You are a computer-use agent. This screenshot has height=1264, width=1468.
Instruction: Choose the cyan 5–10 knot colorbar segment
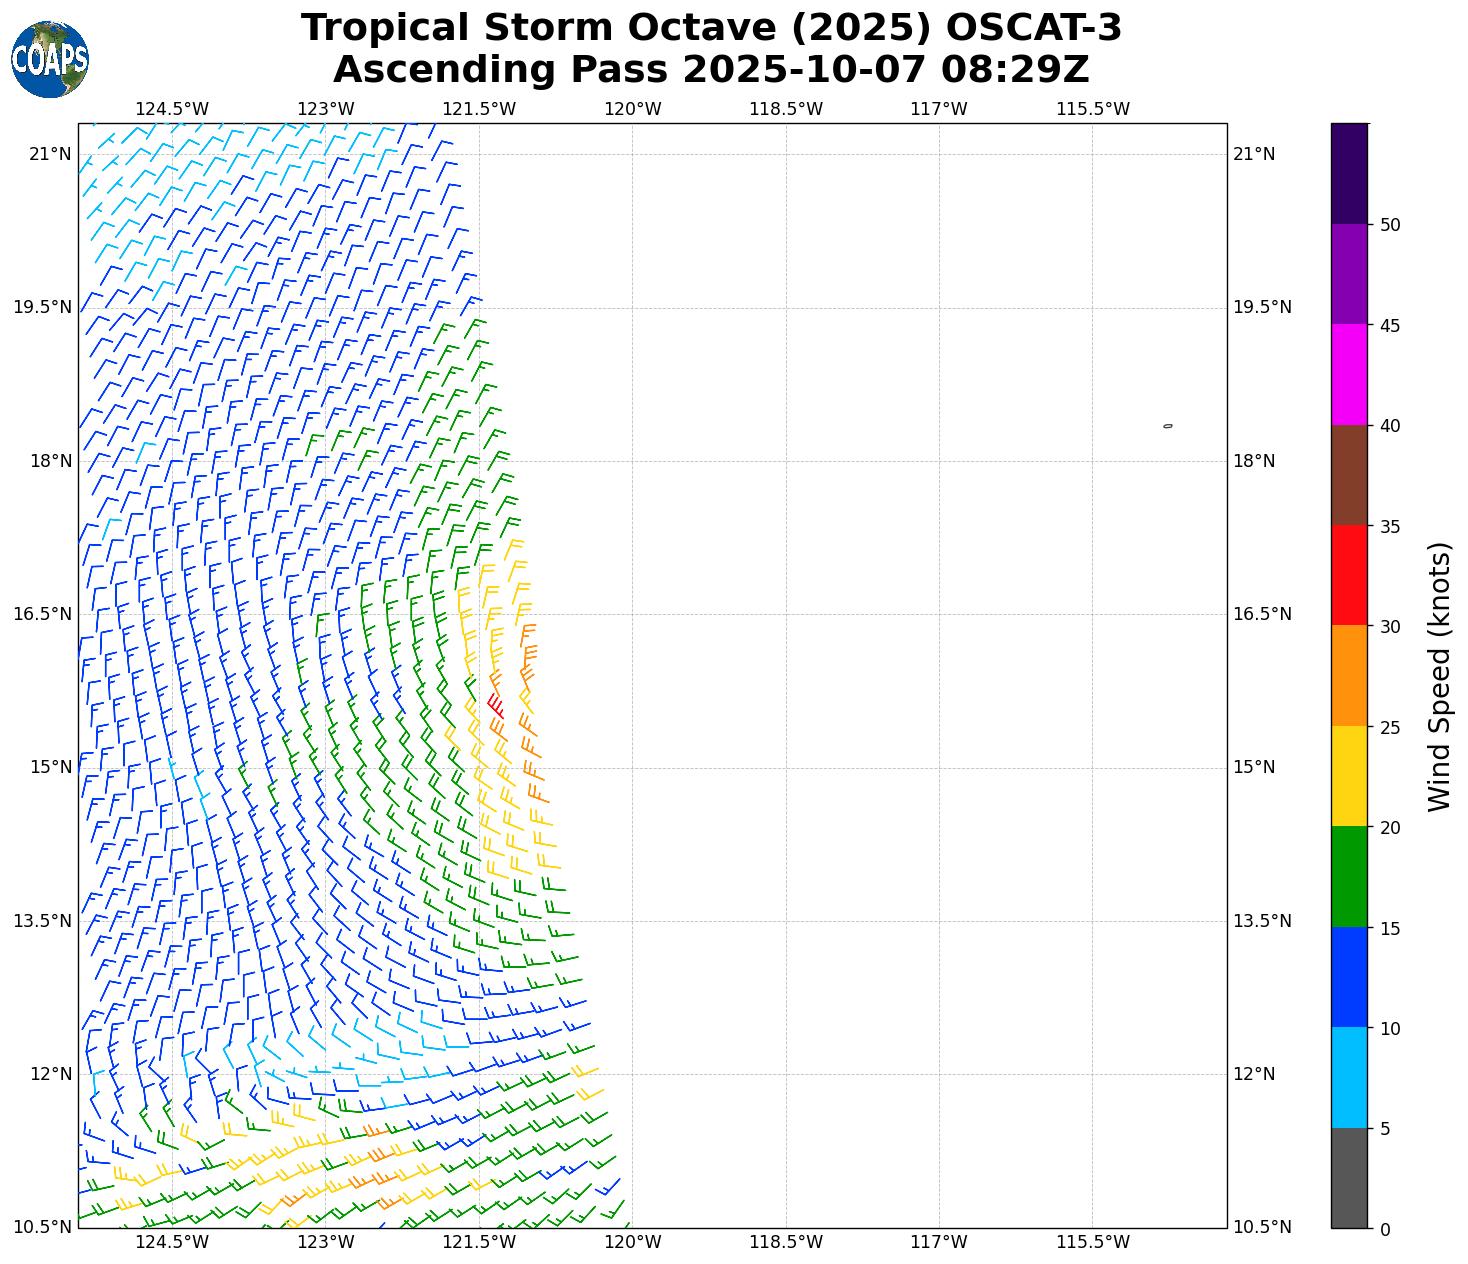pyautogui.click(x=1349, y=1077)
